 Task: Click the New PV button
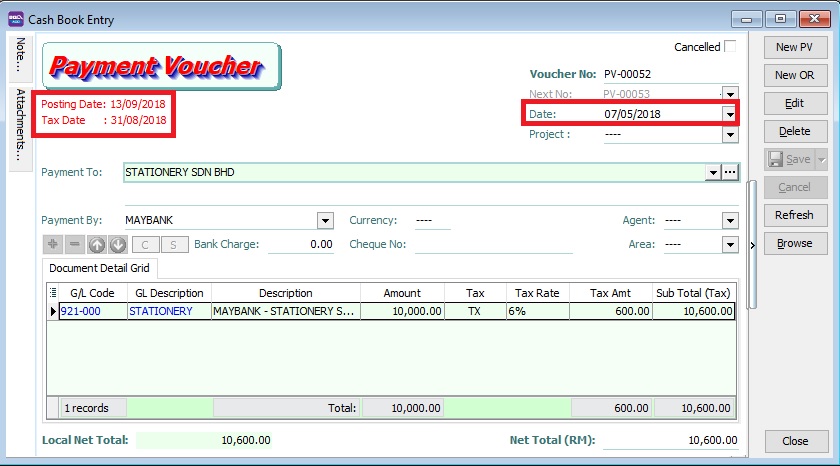tap(795, 47)
